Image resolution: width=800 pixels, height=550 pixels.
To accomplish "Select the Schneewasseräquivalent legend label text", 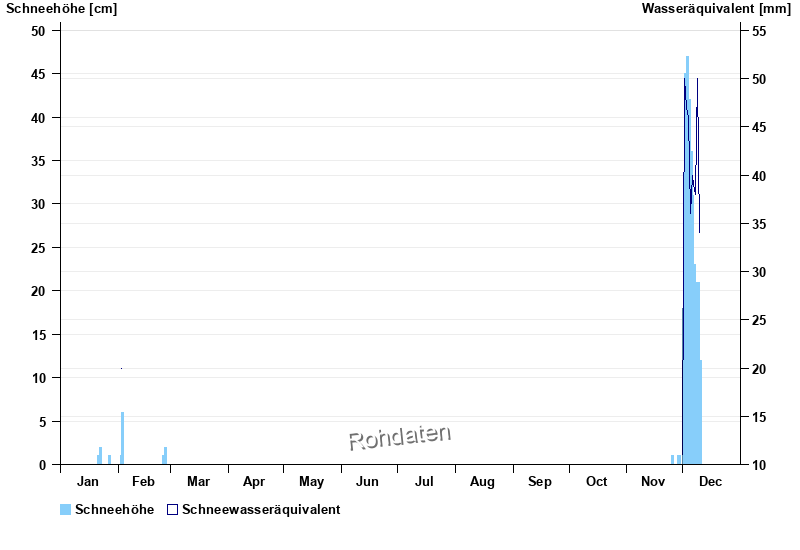I will tap(261, 510).
